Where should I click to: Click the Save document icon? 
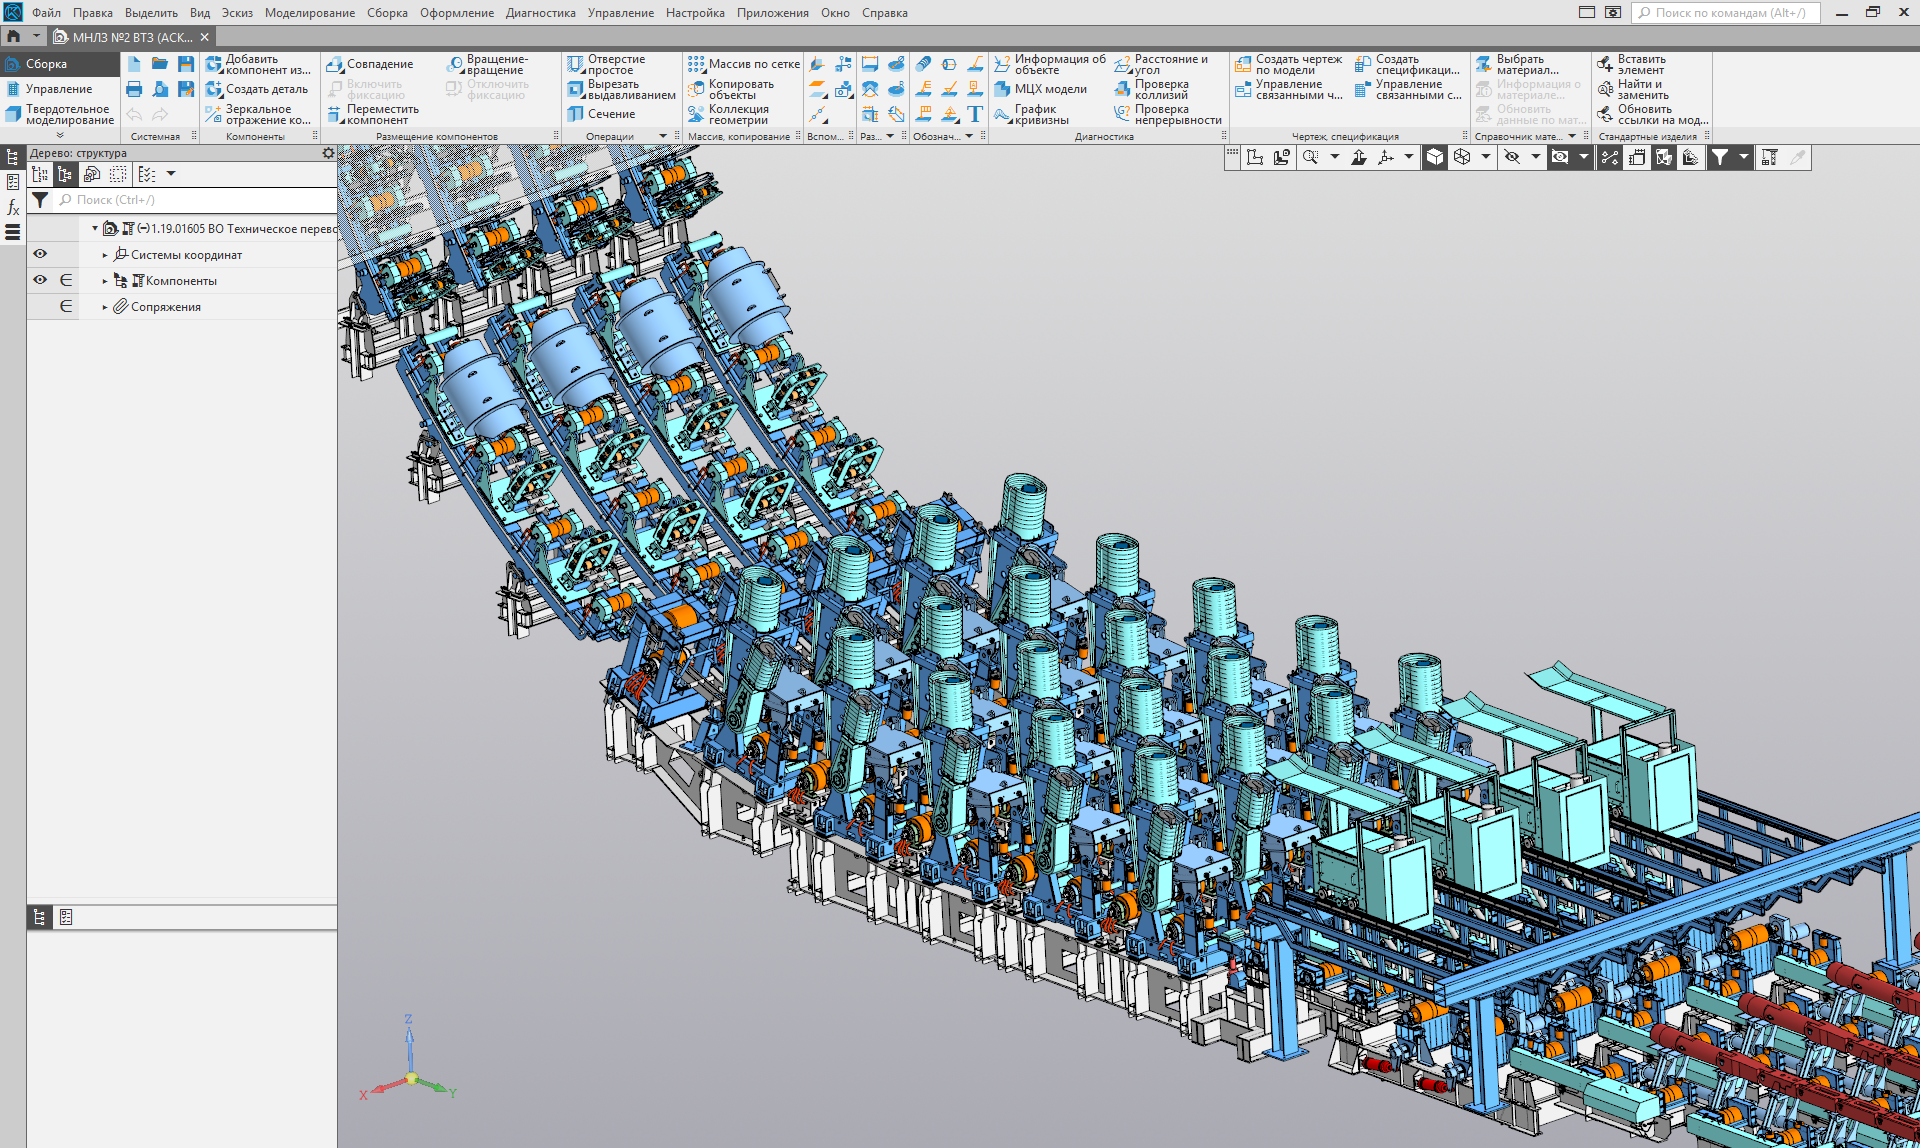(x=186, y=64)
